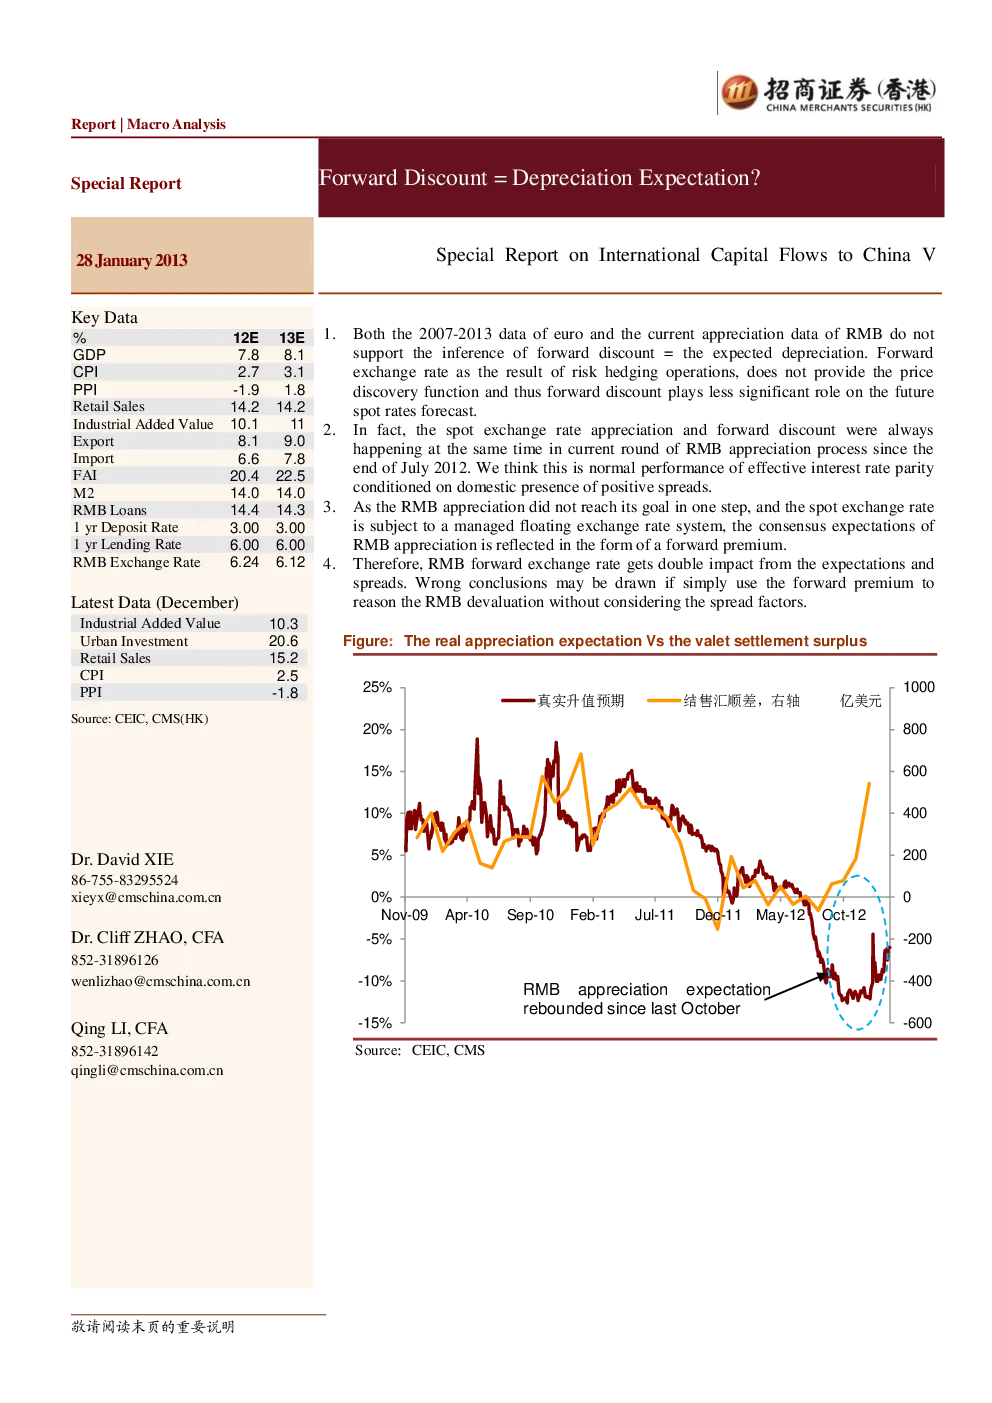The height and width of the screenshot is (1403, 992).
Task: Select the 'Latest Data (December)' heading
Action: (155, 602)
